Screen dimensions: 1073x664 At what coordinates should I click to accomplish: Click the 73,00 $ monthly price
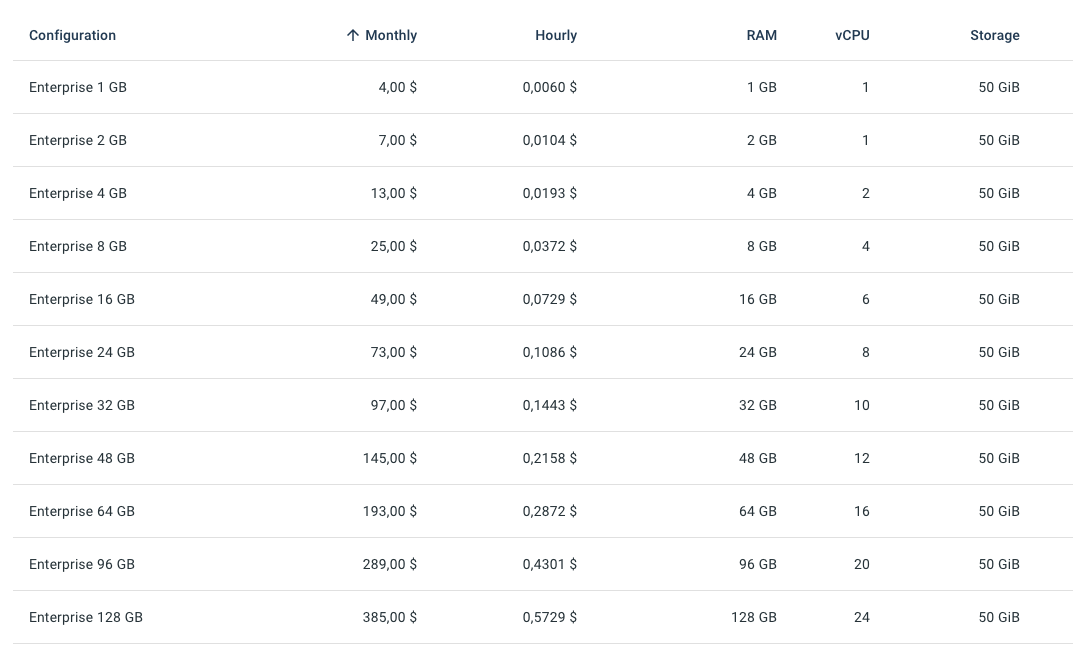pyautogui.click(x=393, y=353)
